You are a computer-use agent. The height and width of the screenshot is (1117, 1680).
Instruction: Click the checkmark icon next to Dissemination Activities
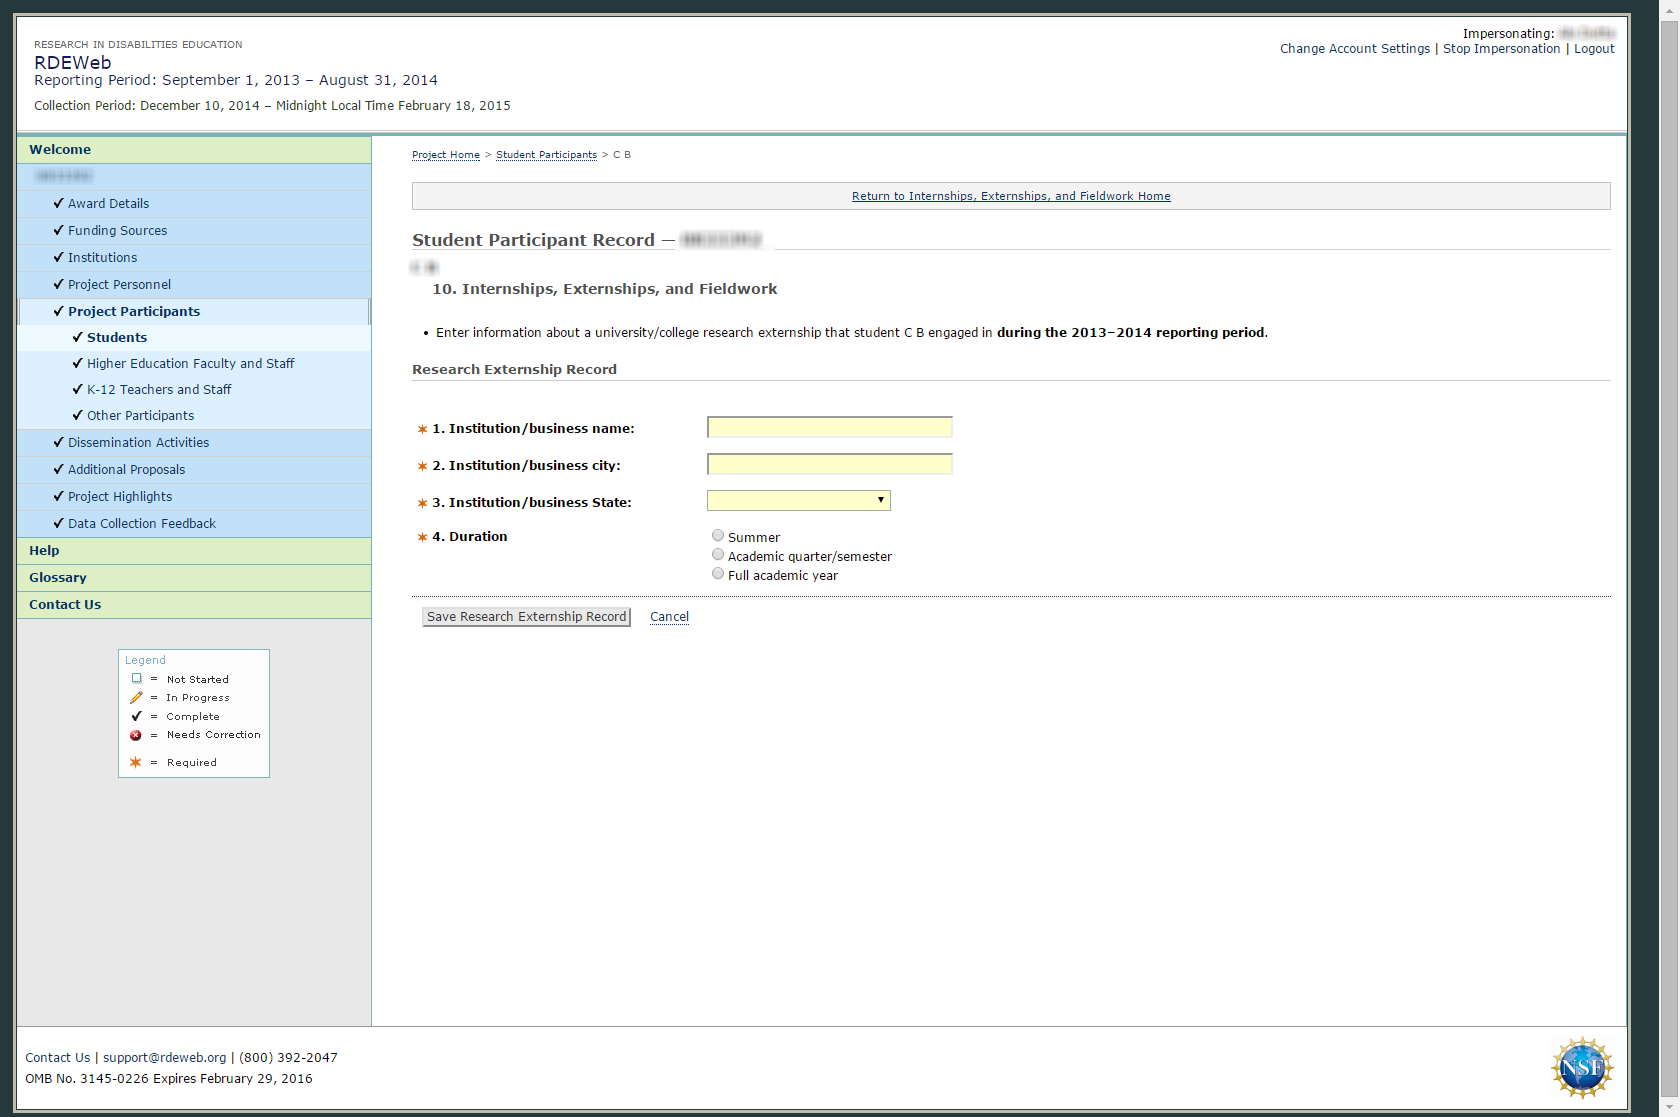[x=58, y=442]
